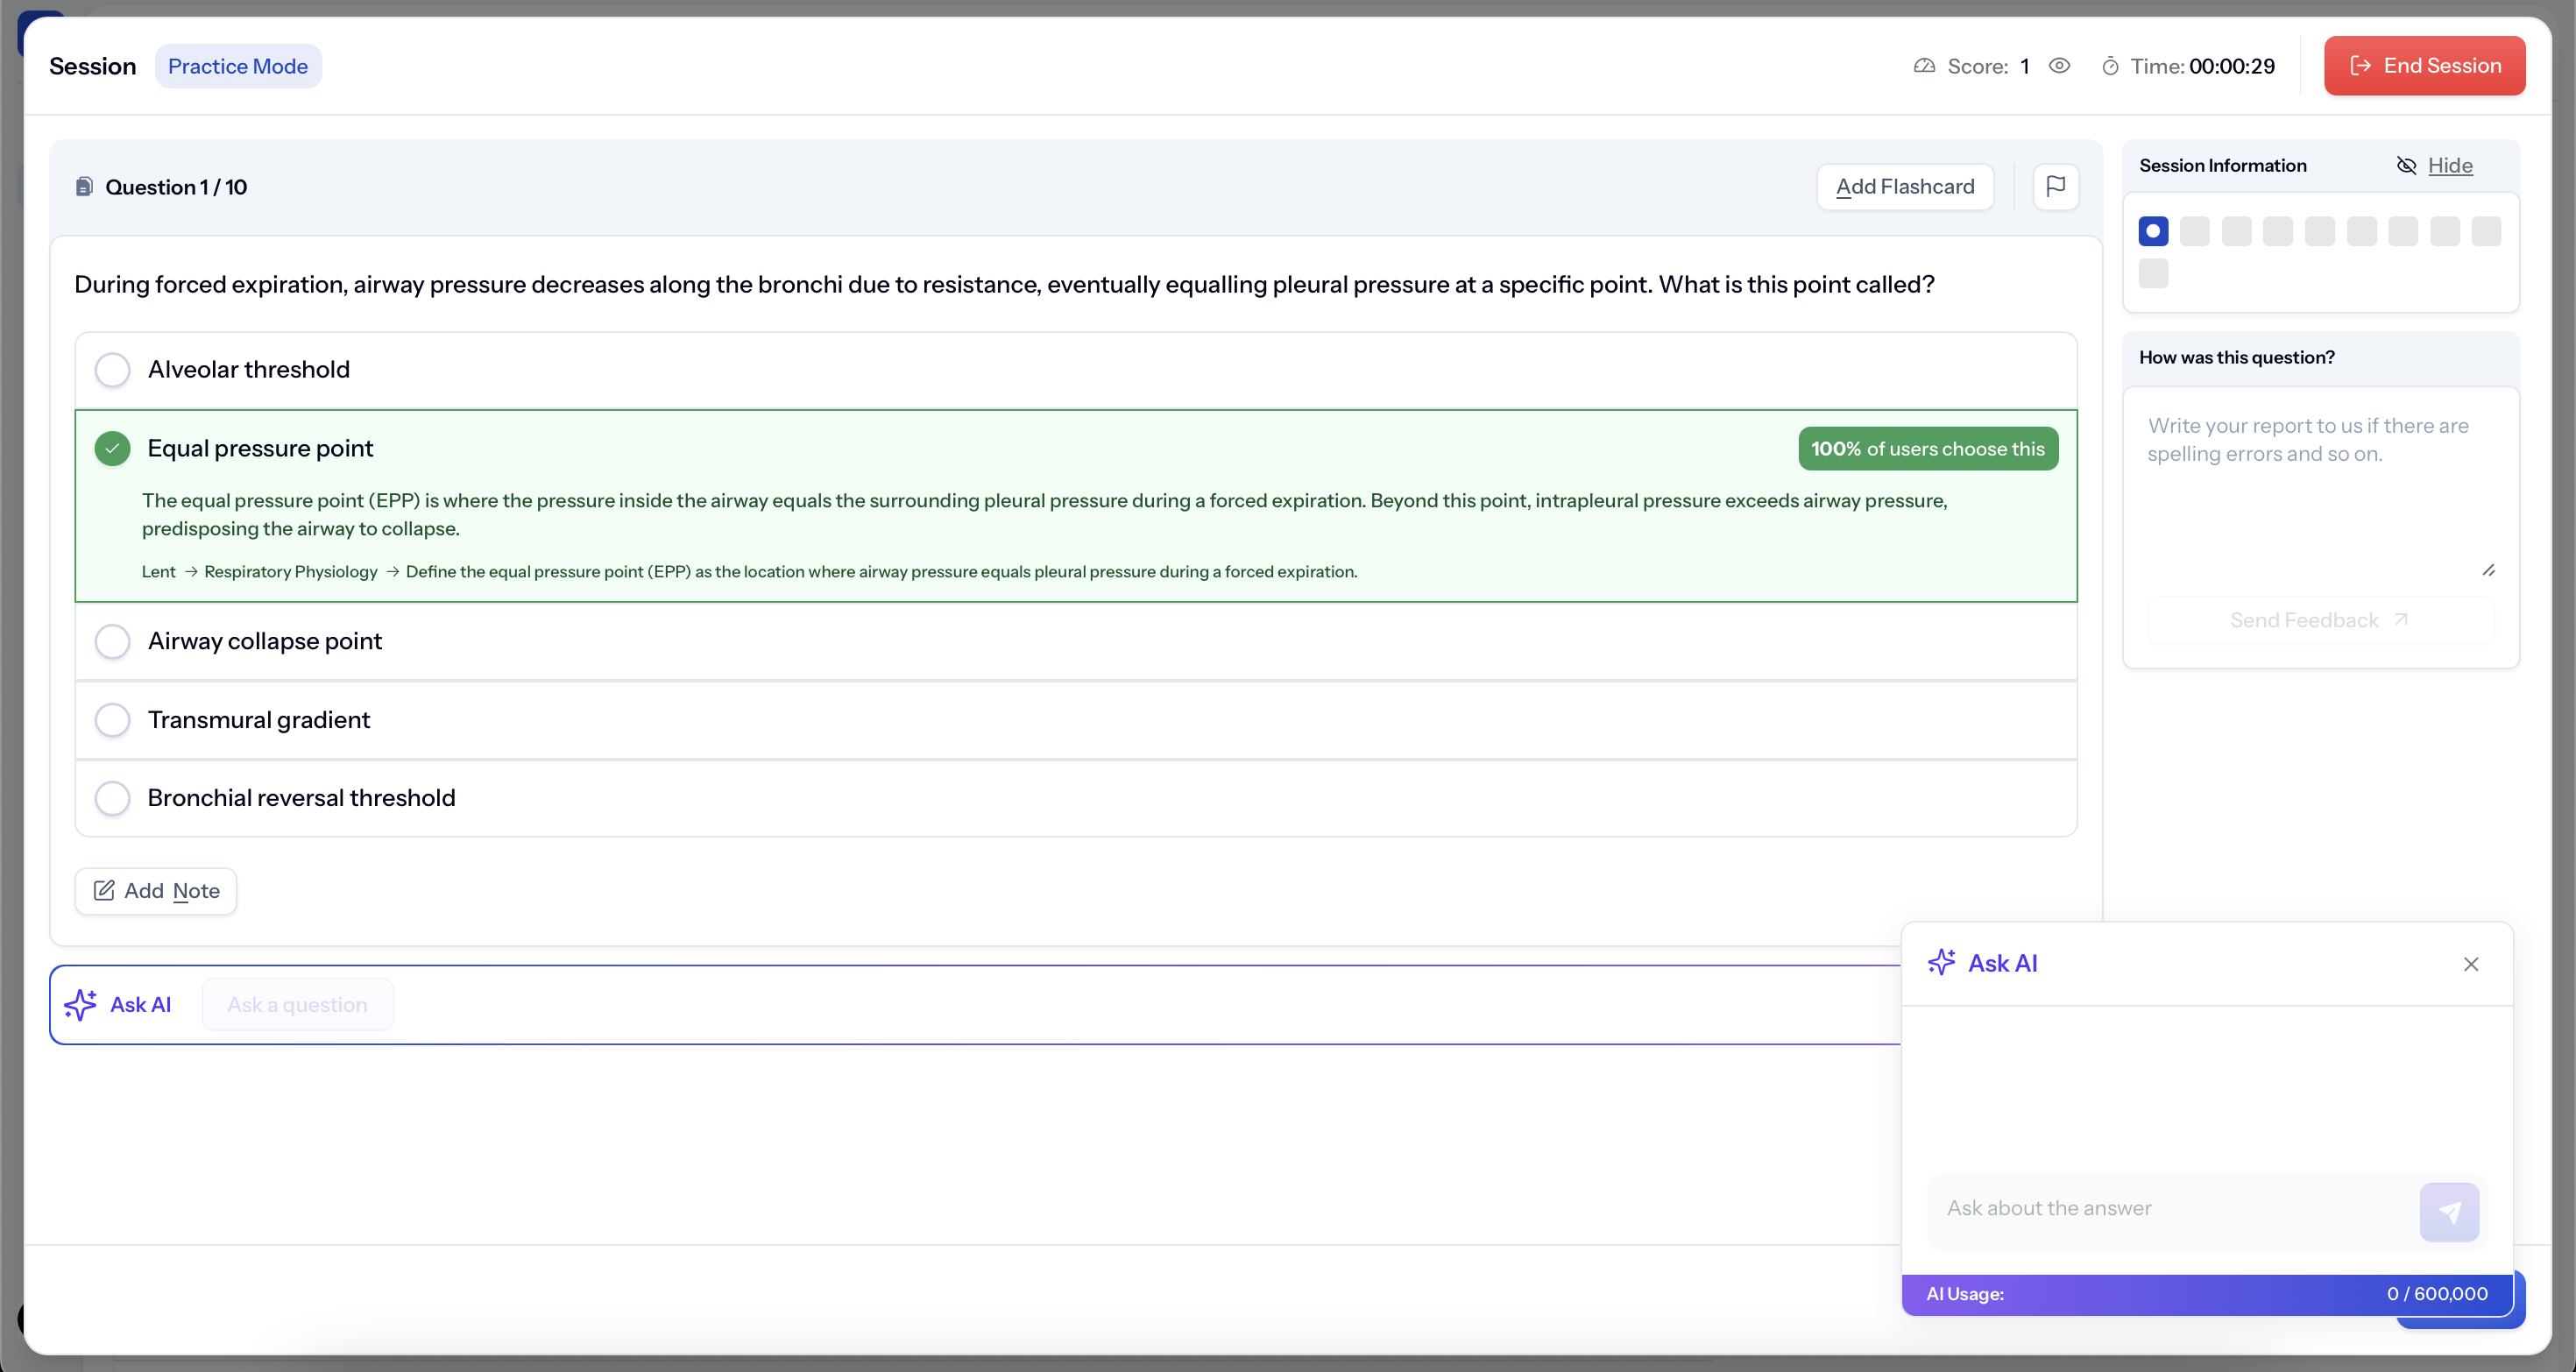Click the send arrow in Ask AI panel

coord(2448,1212)
